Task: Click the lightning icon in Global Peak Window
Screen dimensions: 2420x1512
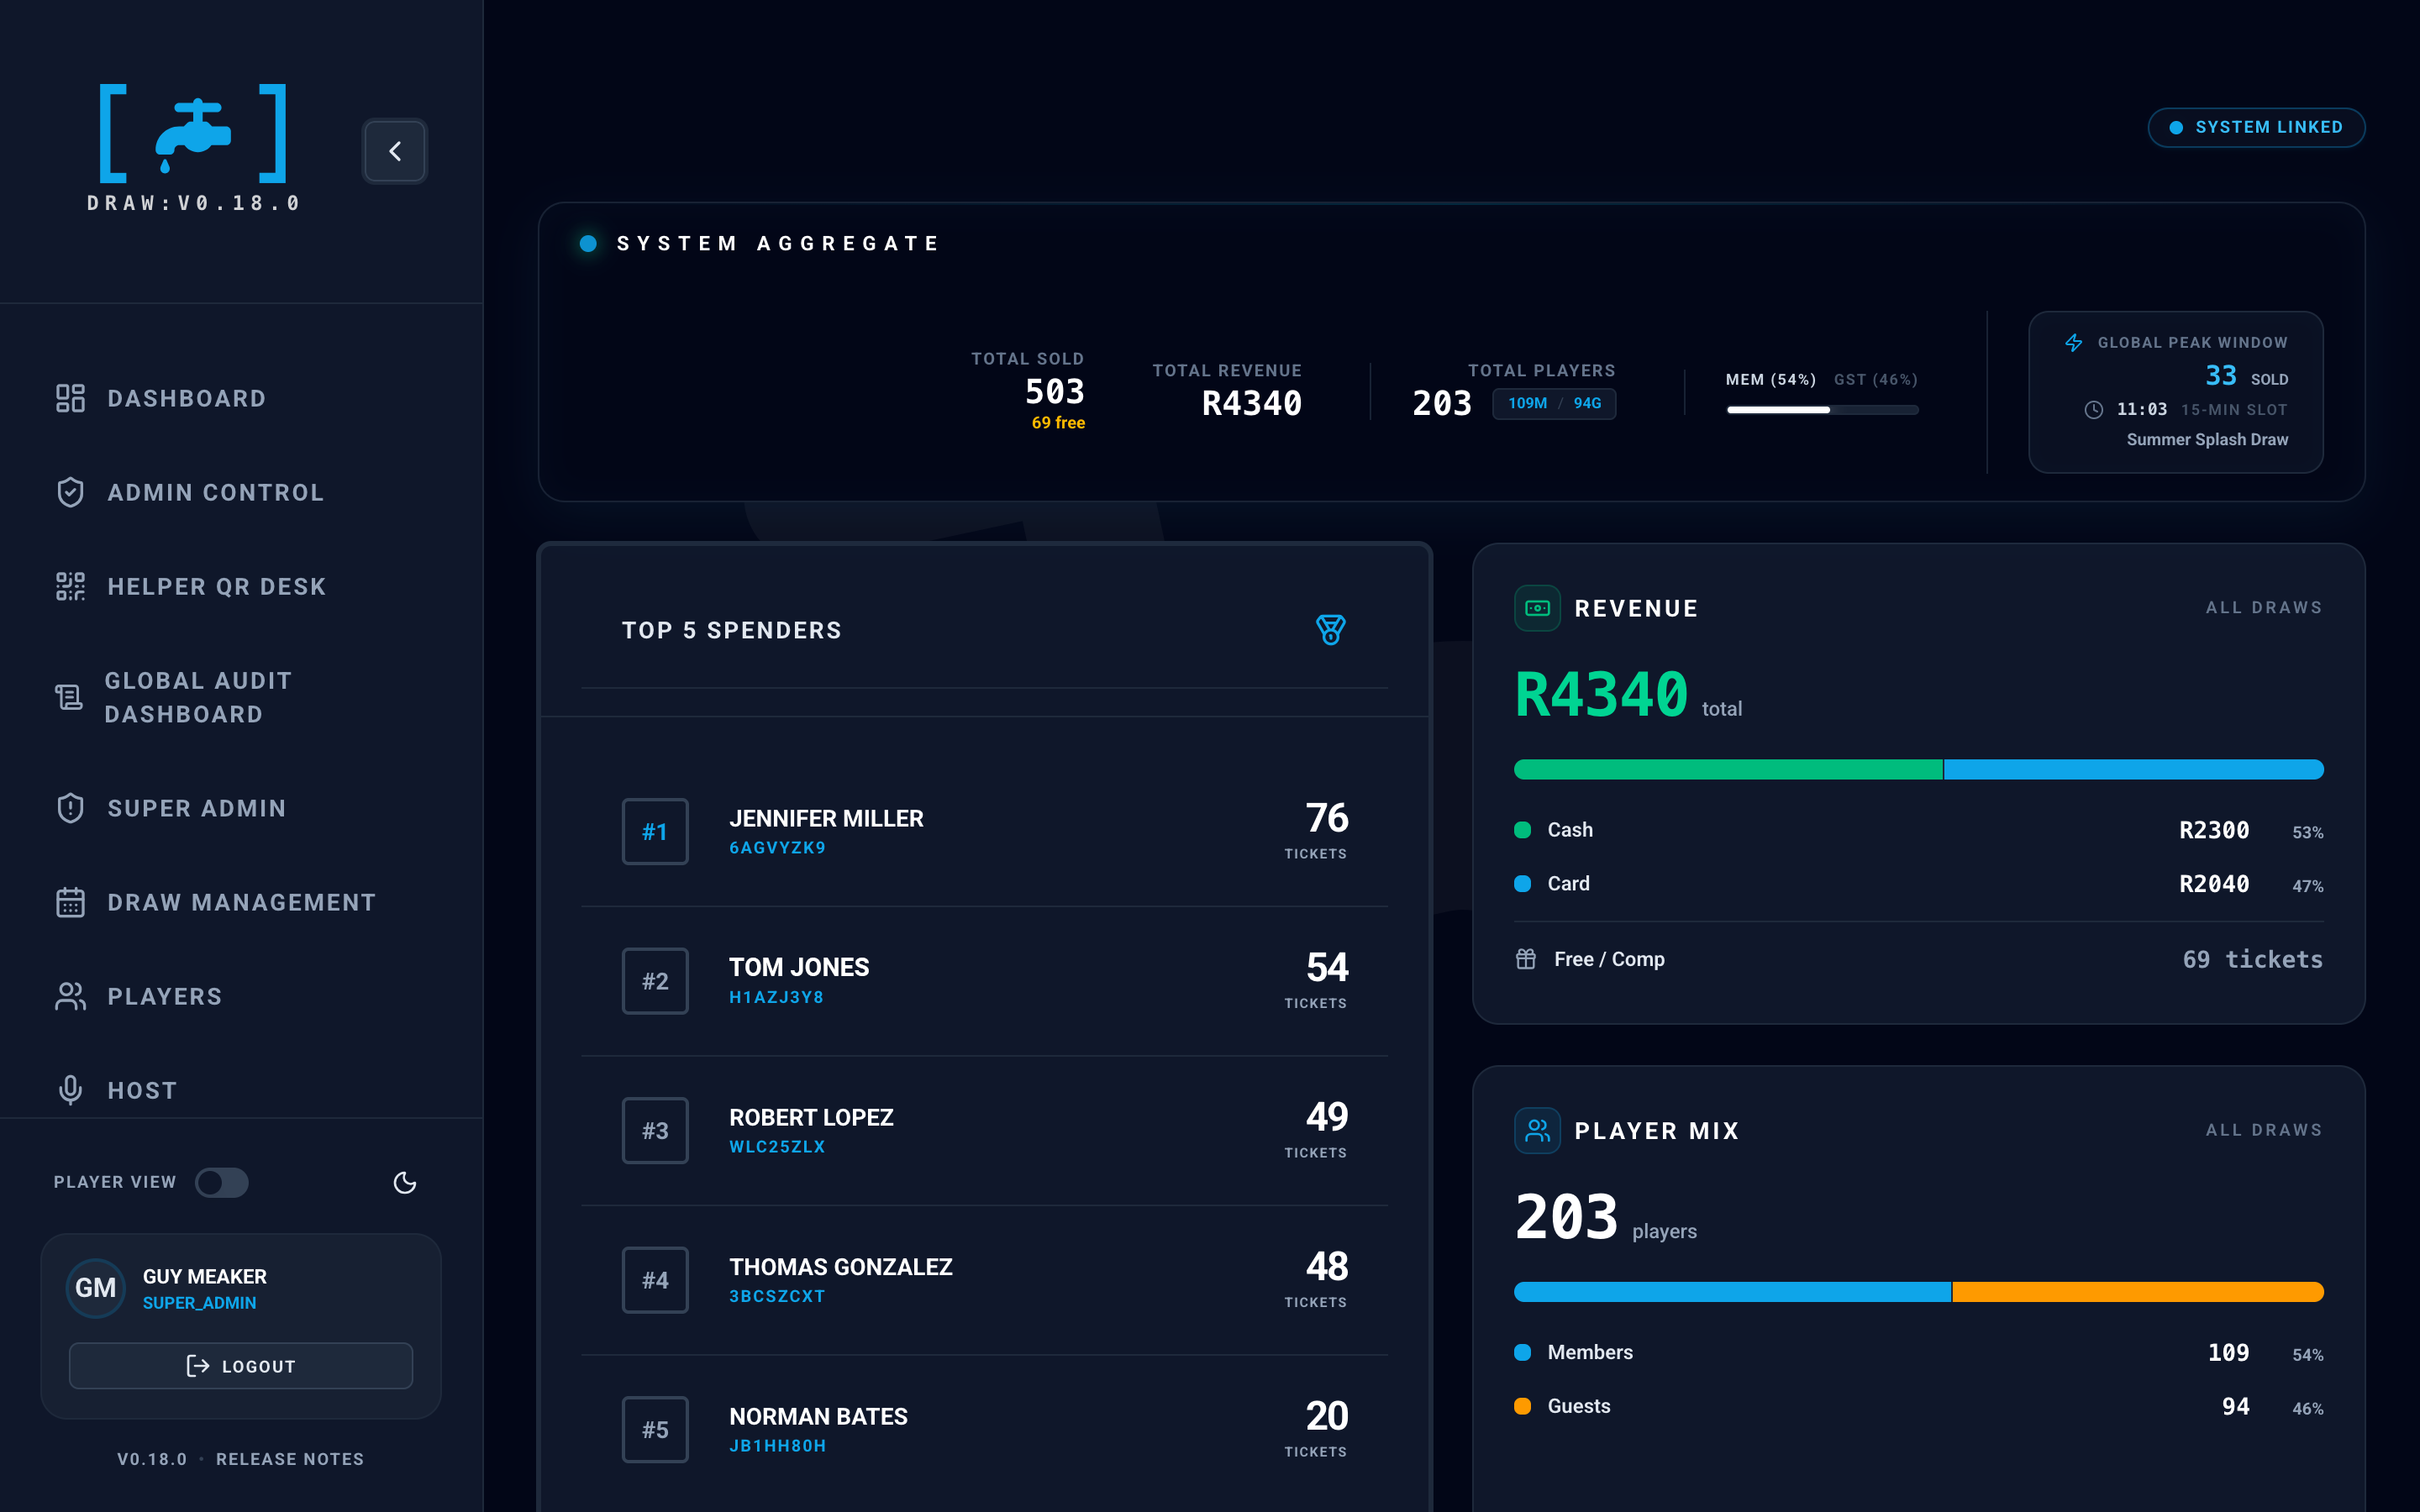Action: coord(2074,342)
